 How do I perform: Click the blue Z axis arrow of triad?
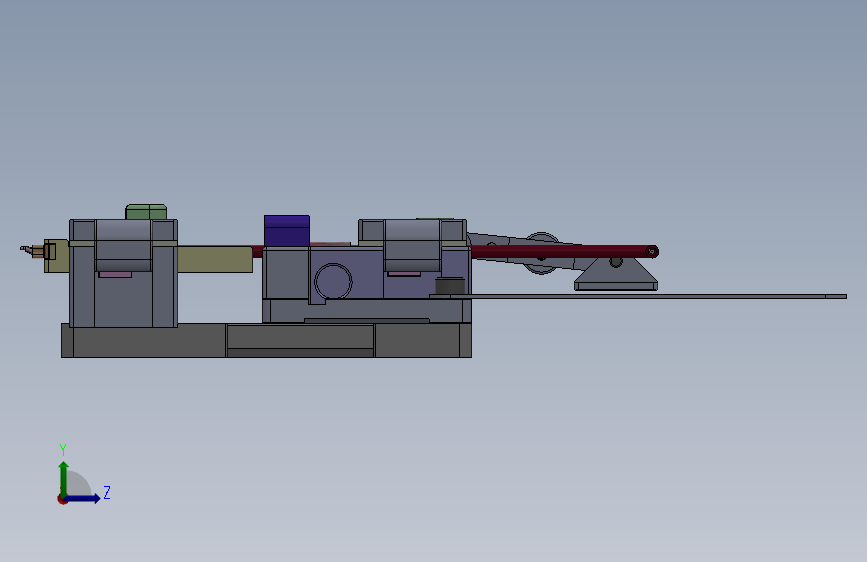tap(83, 498)
